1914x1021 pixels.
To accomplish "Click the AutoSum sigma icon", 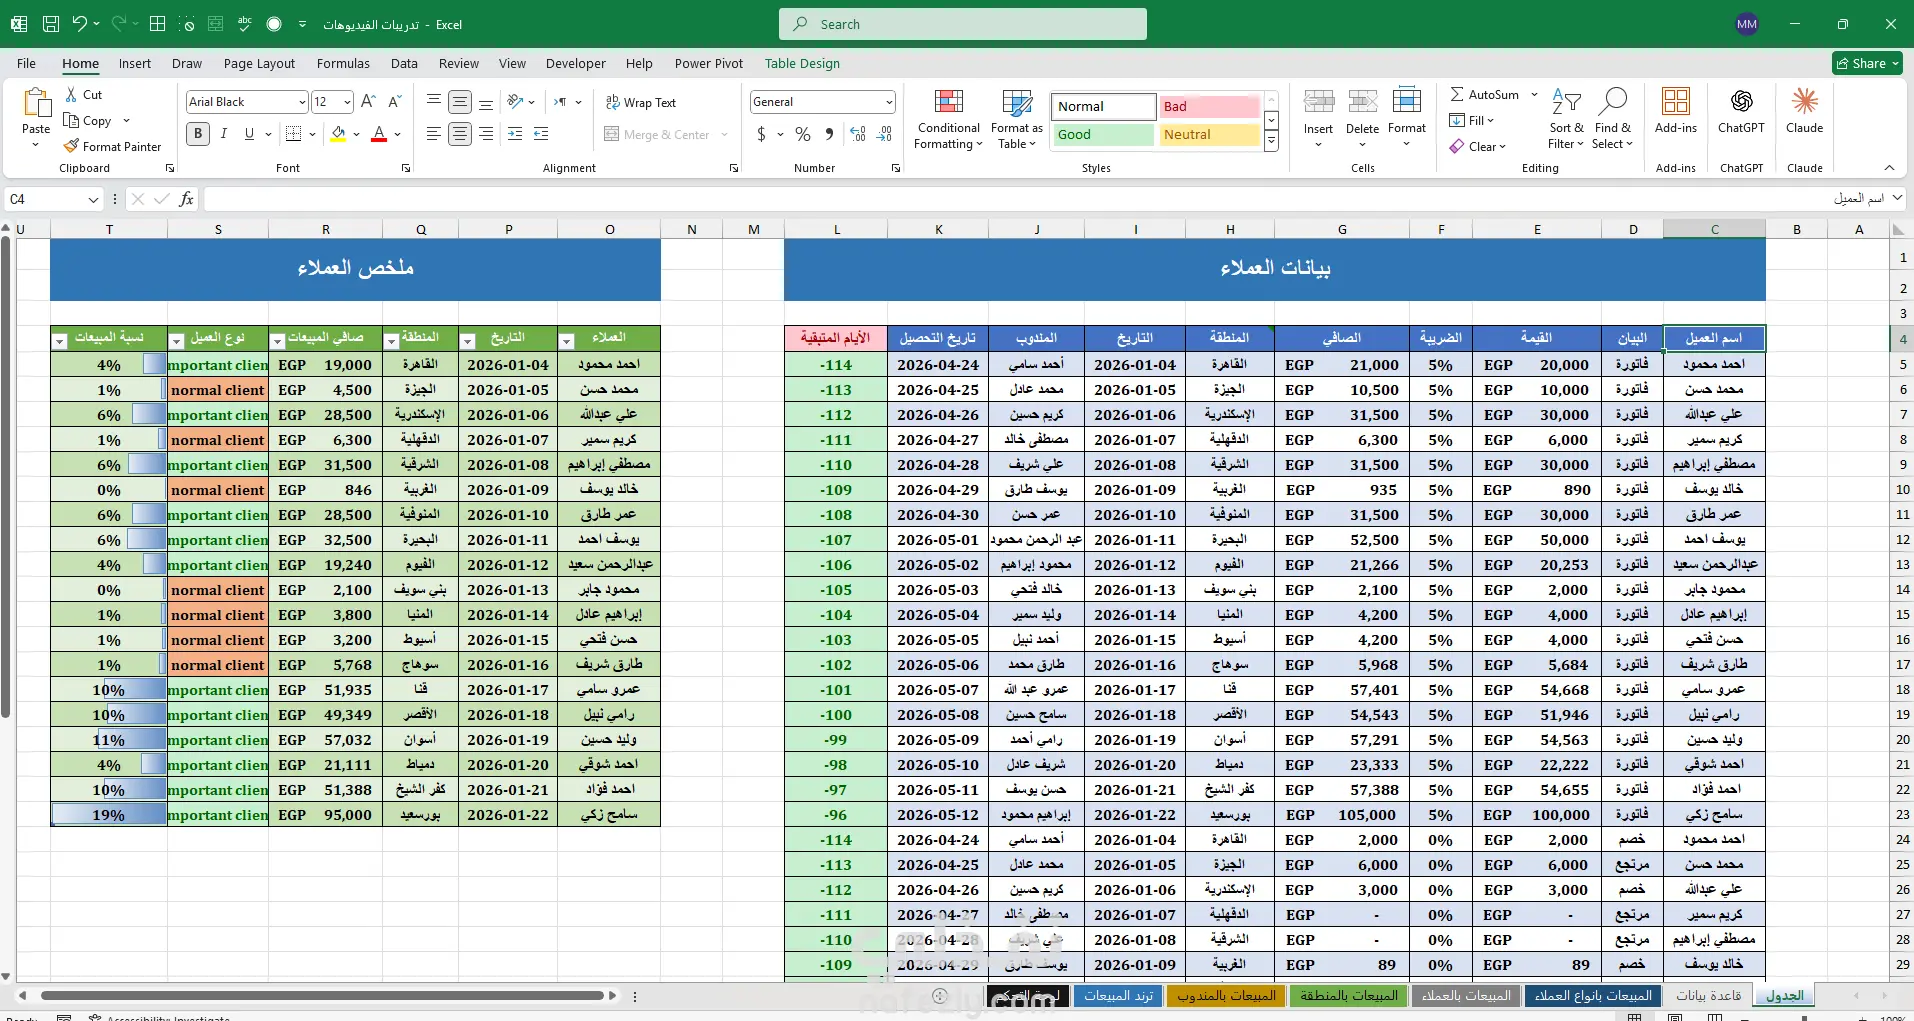I will (x=1457, y=94).
